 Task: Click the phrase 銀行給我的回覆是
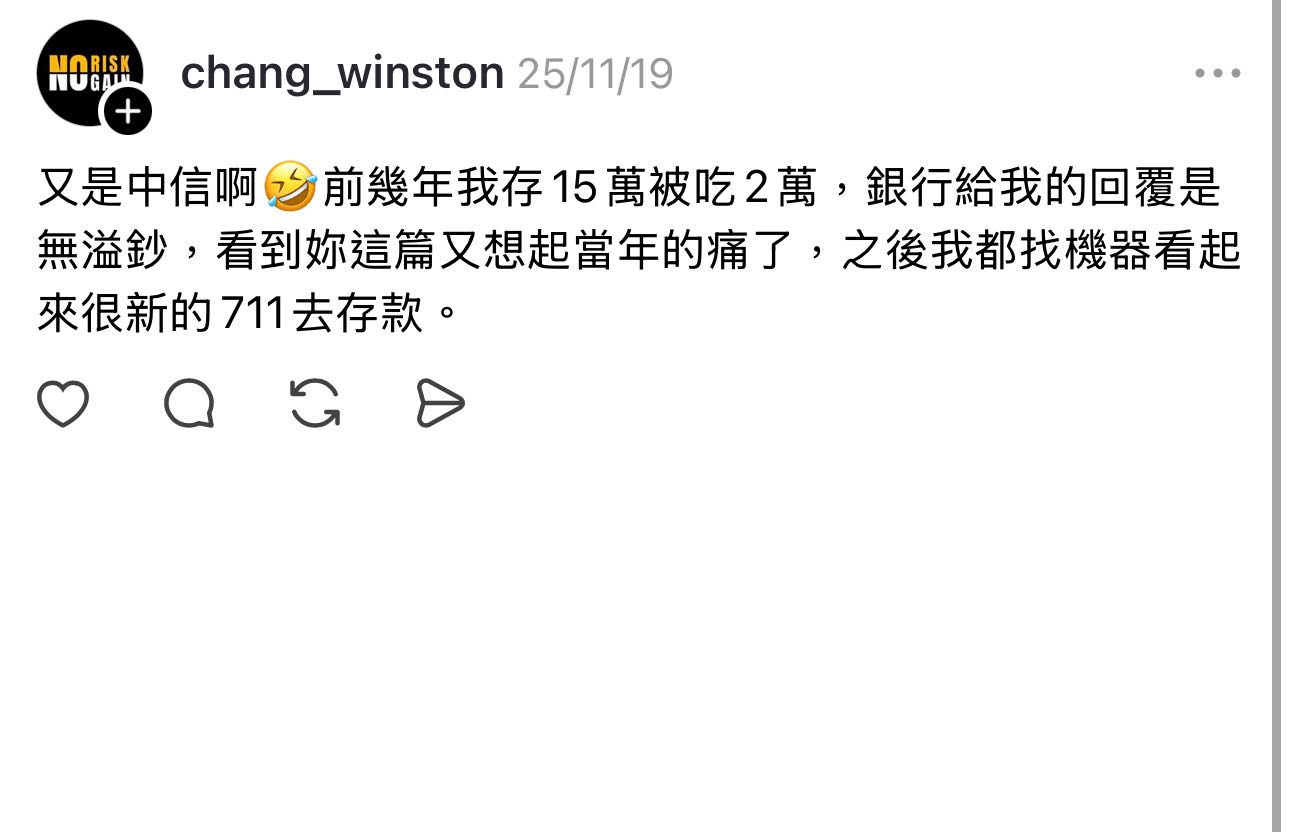(x=1043, y=189)
